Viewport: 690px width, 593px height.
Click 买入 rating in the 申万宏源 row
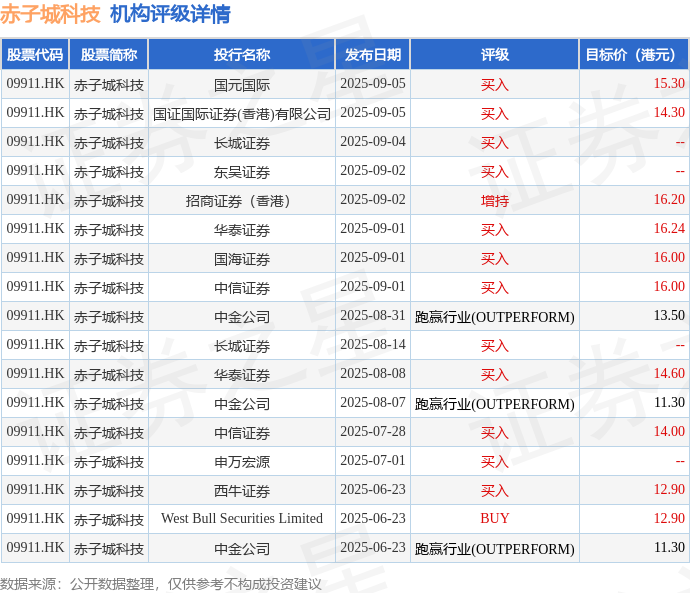495,461
